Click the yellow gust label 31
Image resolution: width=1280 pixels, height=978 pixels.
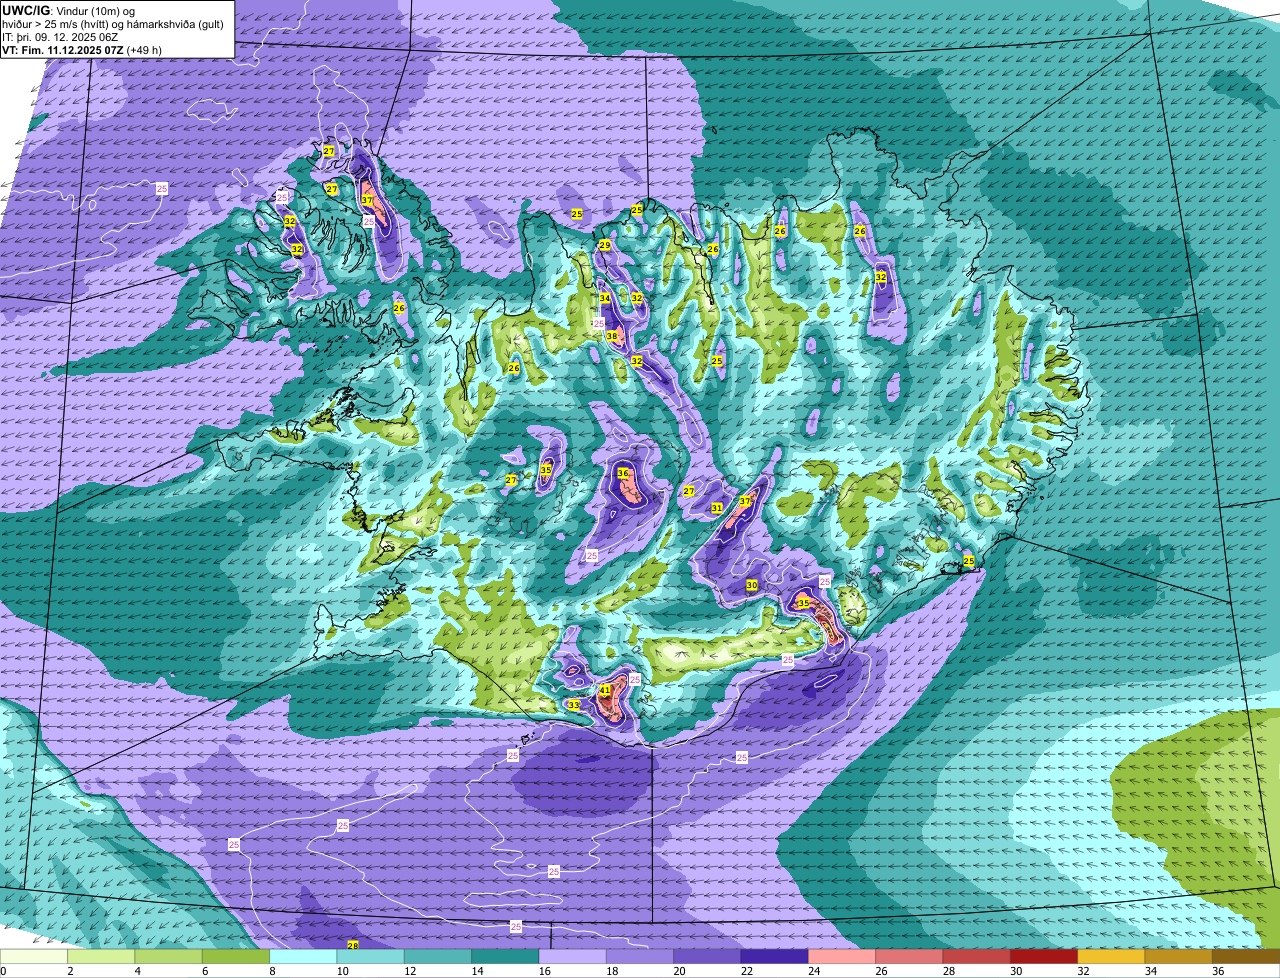tap(717, 508)
